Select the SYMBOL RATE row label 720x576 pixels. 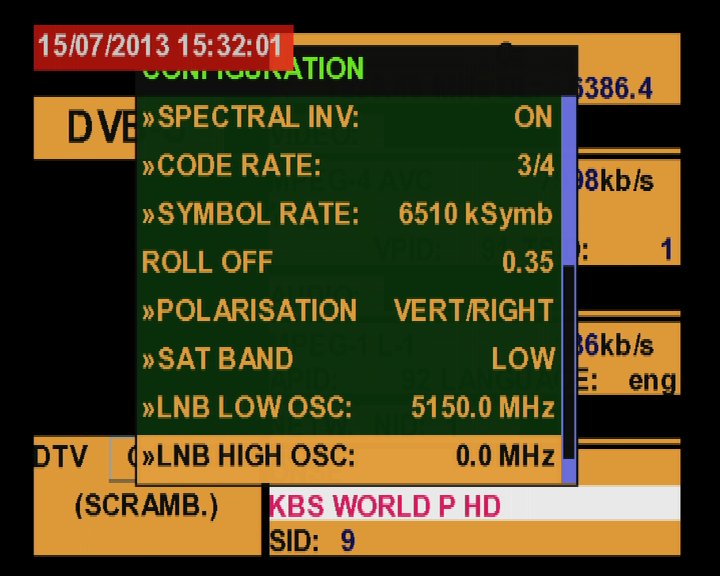pos(249,213)
